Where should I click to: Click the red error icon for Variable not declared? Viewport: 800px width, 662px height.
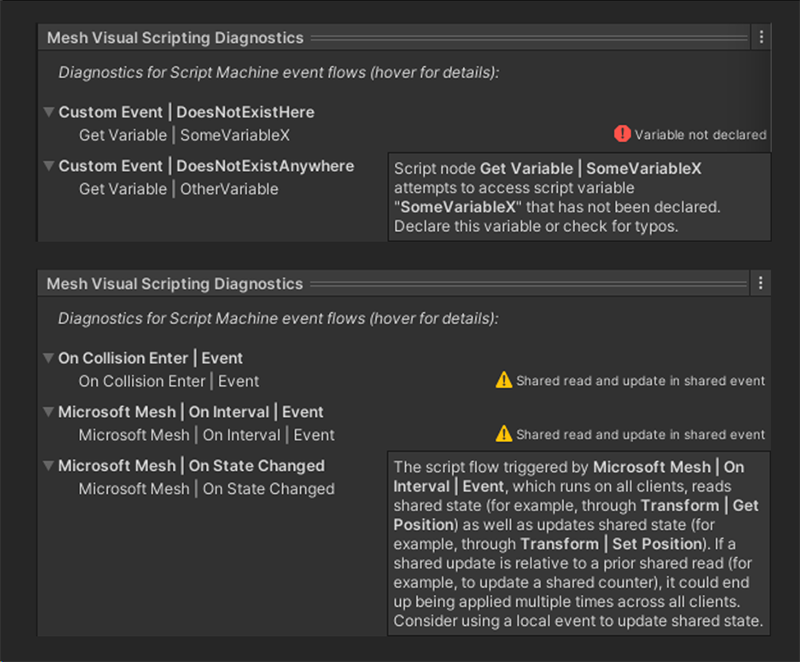pyautogui.click(x=622, y=134)
